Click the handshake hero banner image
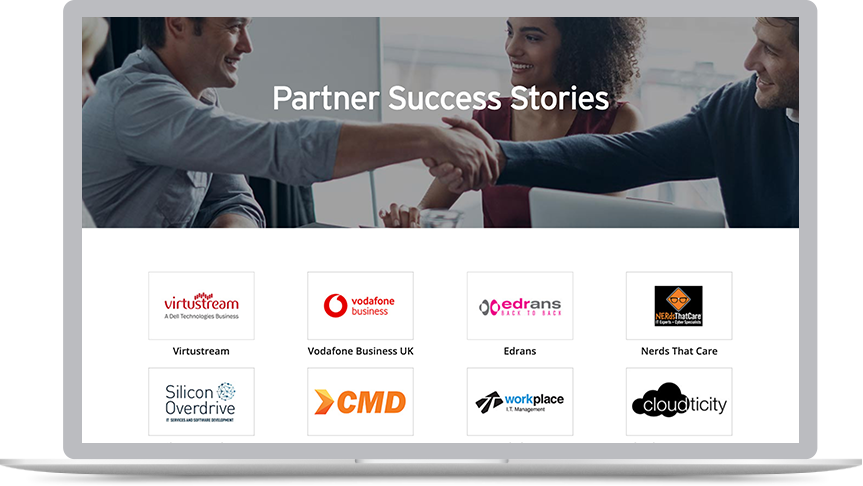Viewport: 863px width, 486px height. point(440,122)
